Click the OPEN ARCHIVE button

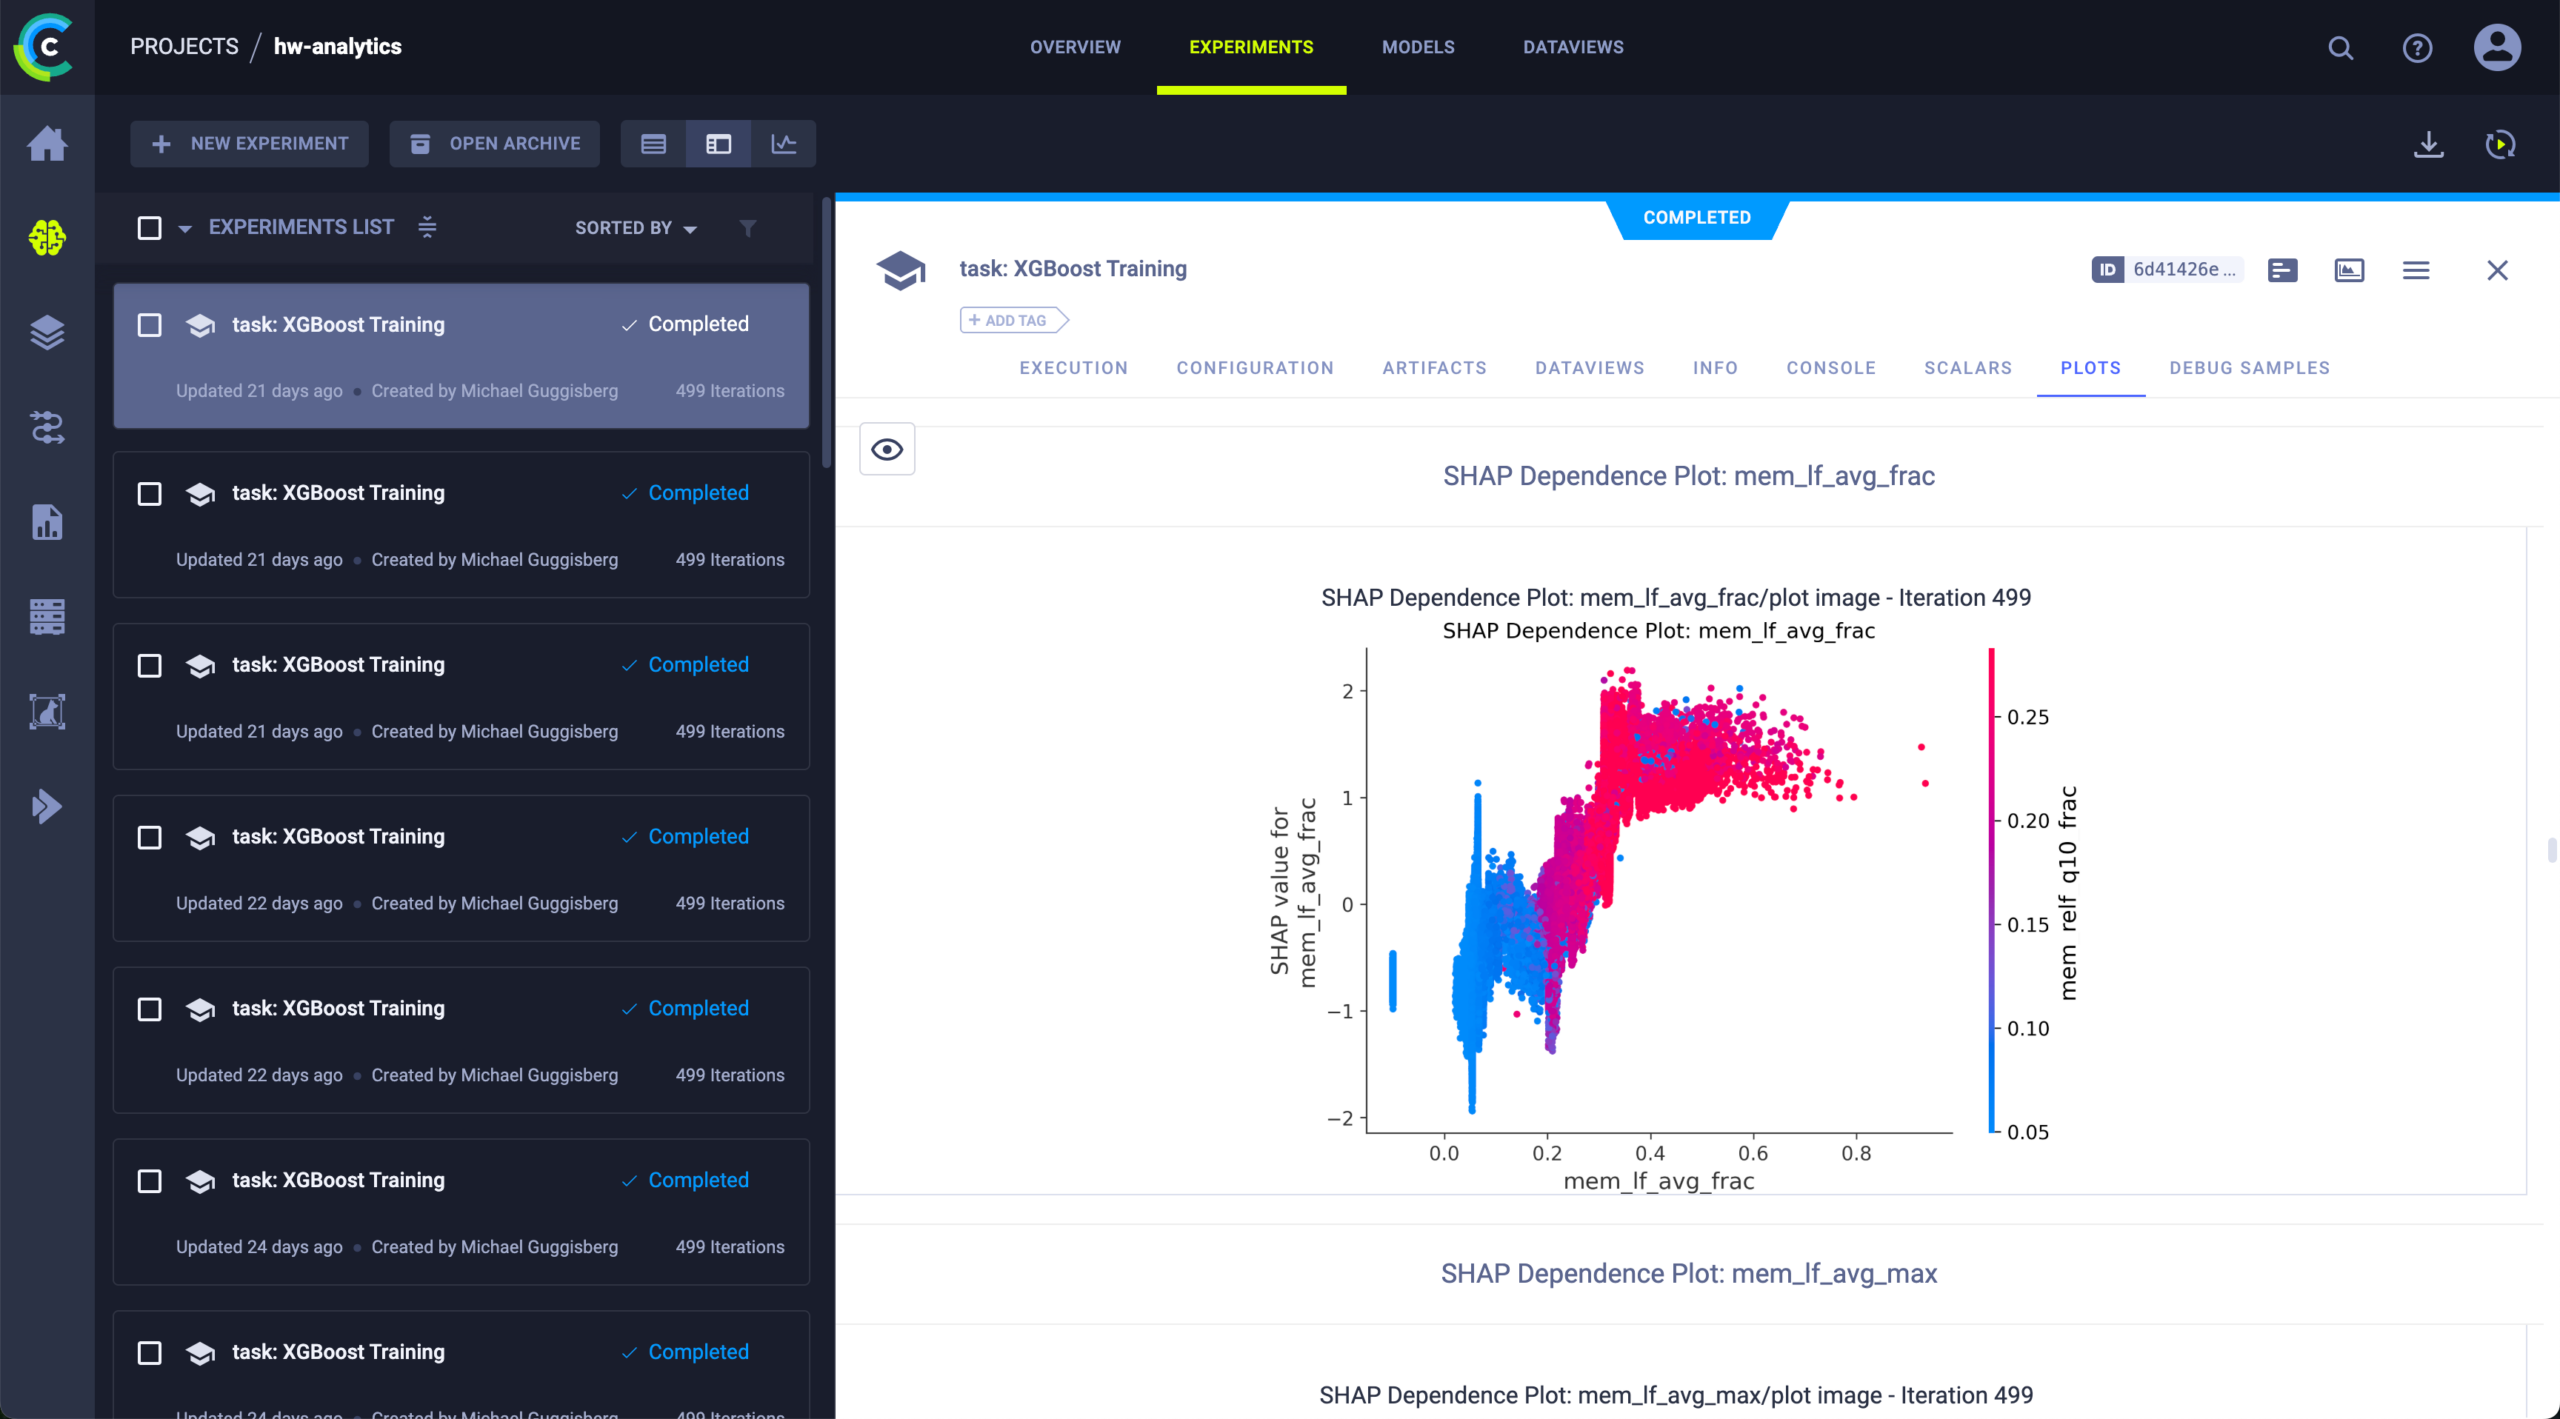(x=494, y=144)
